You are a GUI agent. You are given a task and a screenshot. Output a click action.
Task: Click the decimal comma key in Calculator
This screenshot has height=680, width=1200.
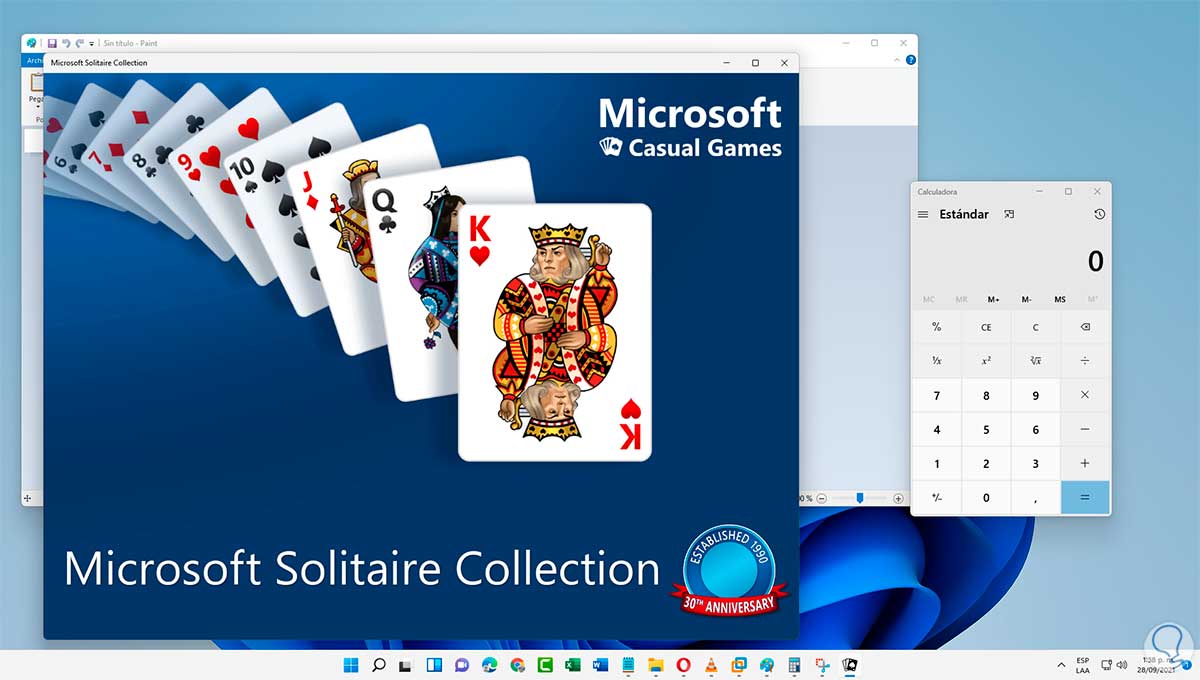[1035, 497]
